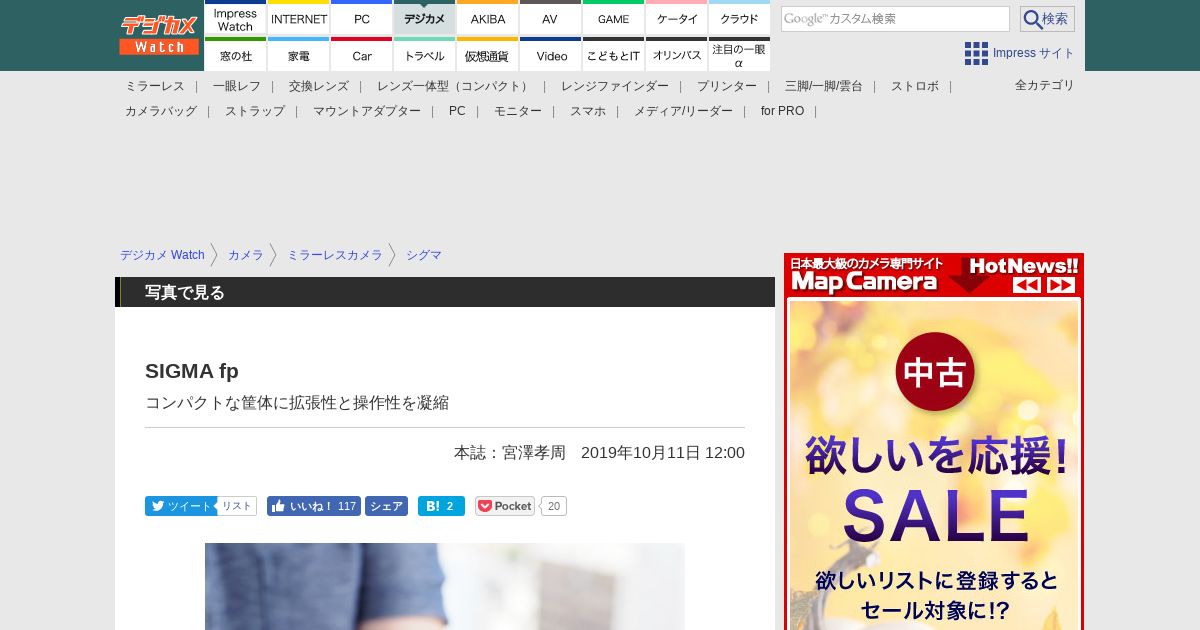Open the PC tab in top navigation
Image resolution: width=1200 pixels, height=630 pixels.
tap(362, 18)
